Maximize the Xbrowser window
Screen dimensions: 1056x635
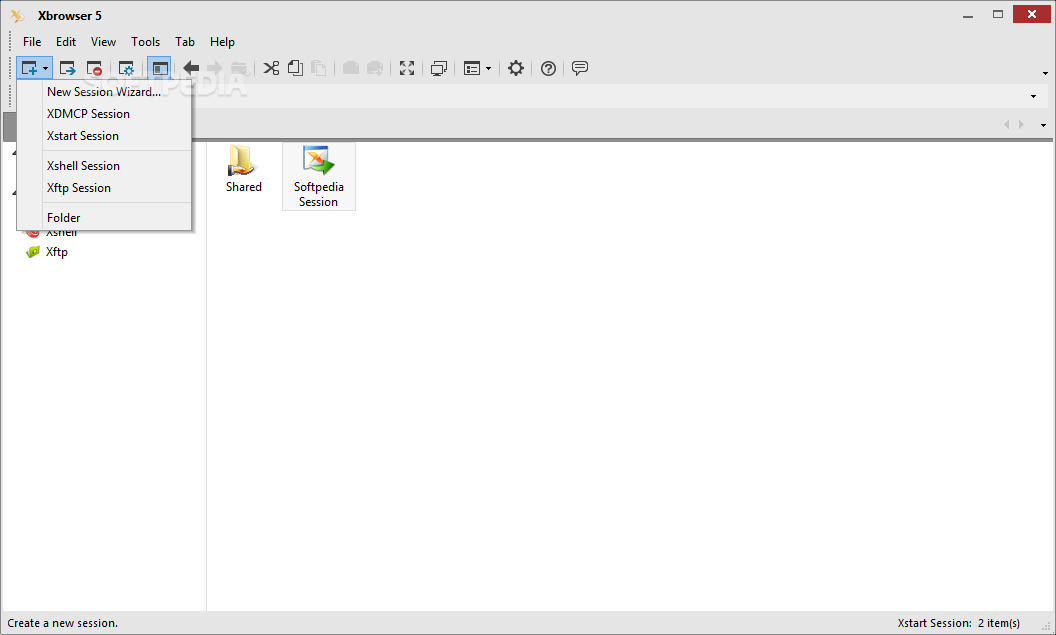[997, 14]
